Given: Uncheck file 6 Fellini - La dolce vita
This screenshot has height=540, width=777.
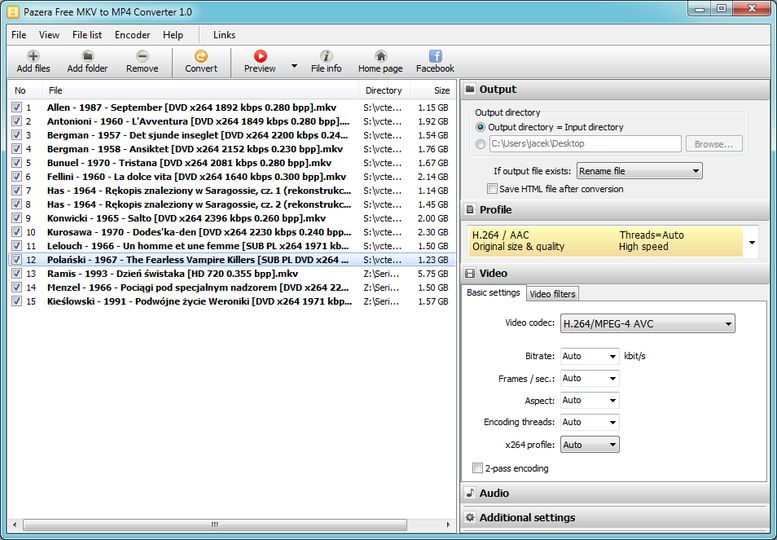Looking at the screenshot, I should point(16,176).
